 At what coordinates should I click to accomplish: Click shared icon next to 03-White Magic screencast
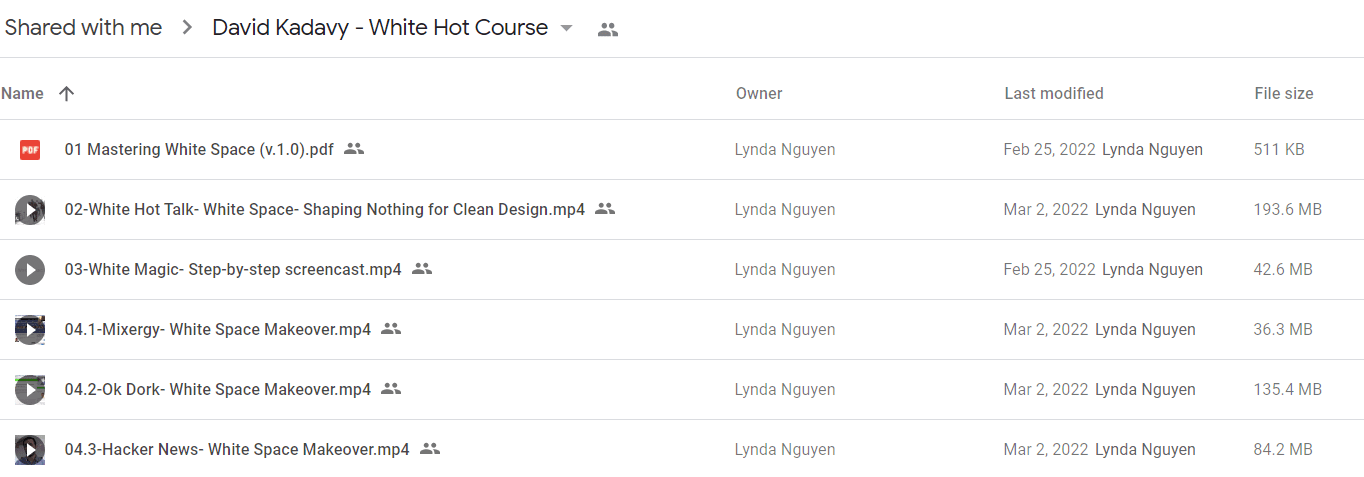coord(422,269)
